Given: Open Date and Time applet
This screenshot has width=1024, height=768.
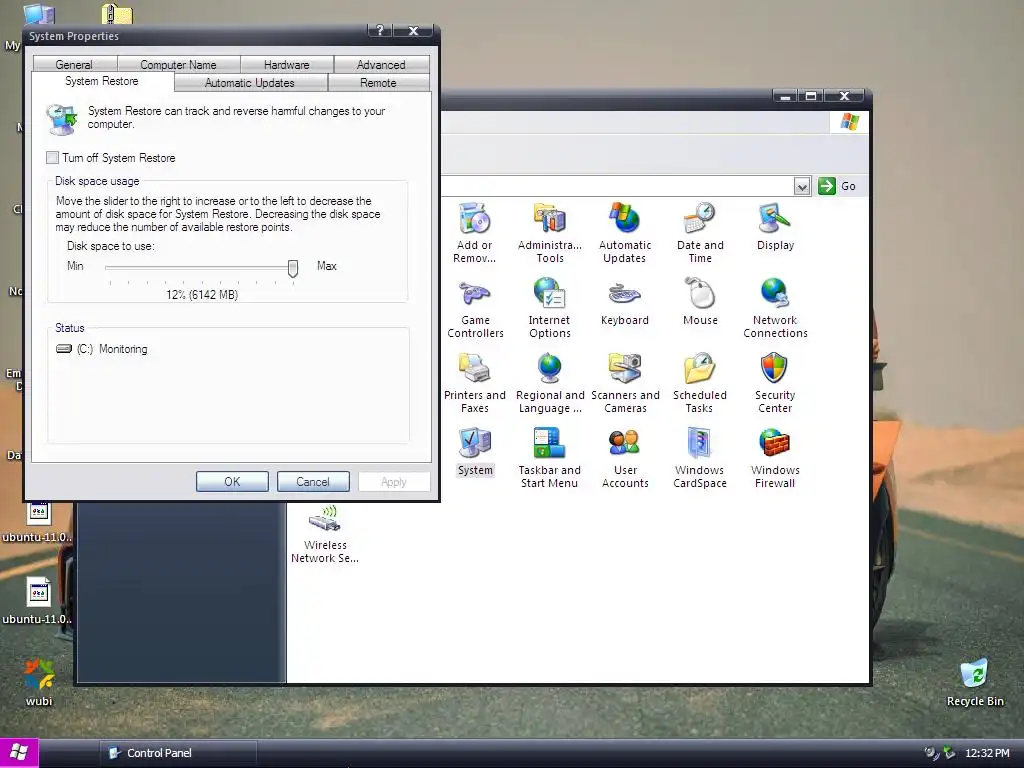Looking at the screenshot, I should 700,232.
